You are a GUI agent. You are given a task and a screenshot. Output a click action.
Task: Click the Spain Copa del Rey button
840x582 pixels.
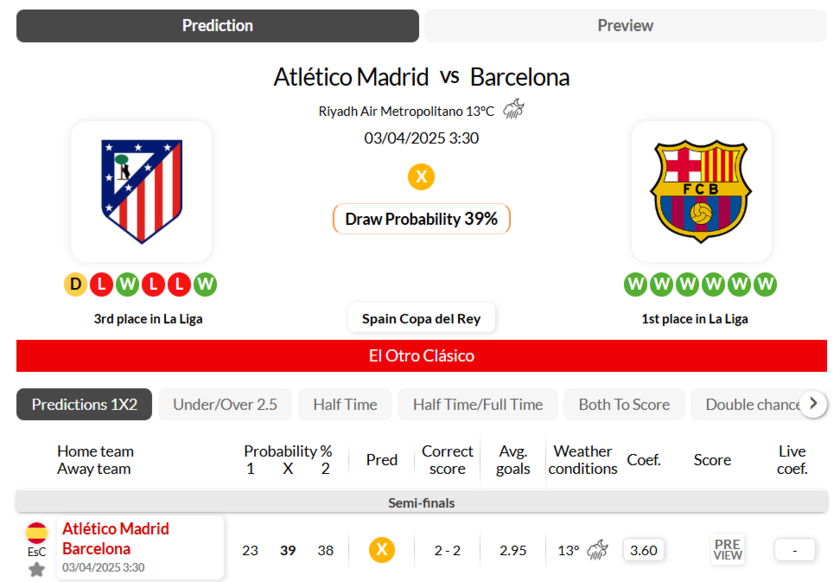[421, 318]
